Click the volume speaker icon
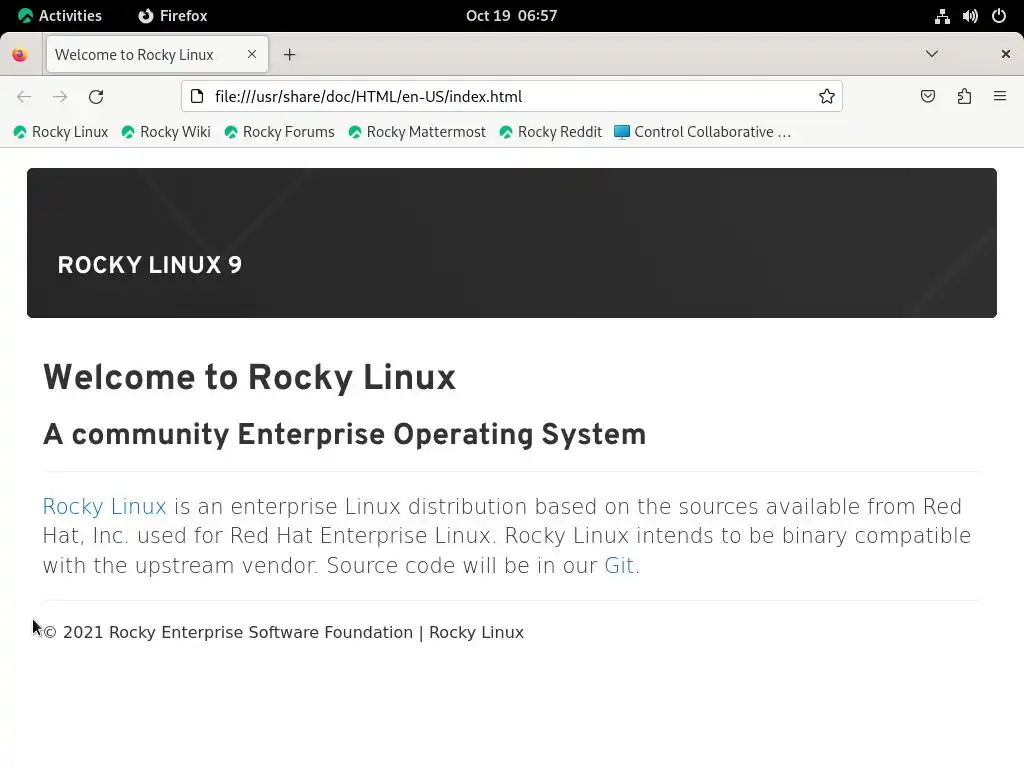 pyautogui.click(x=970, y=16)
